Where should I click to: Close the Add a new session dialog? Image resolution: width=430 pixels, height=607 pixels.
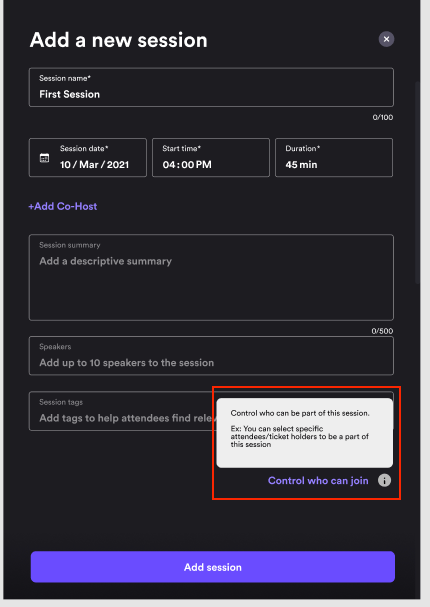tap(386, 39)
